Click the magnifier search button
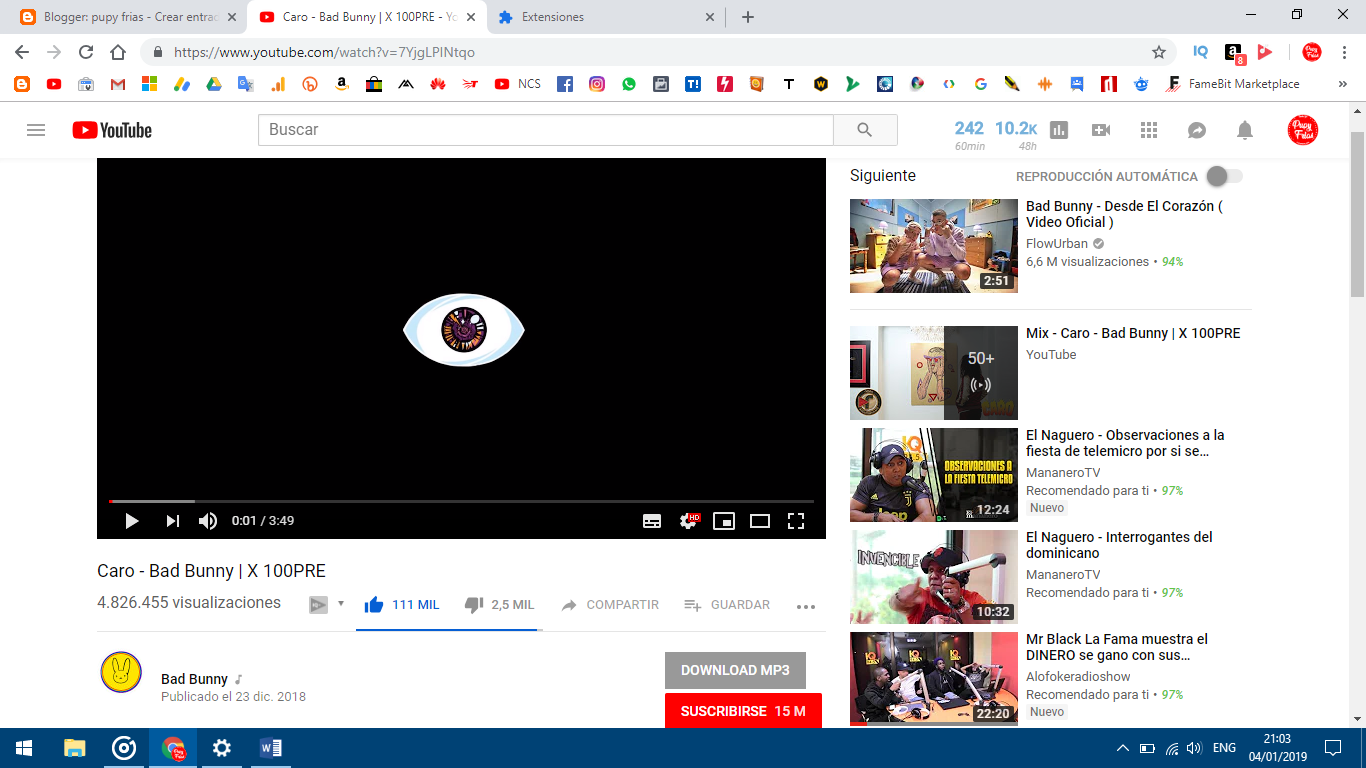The height and width of the screenshot is (768, 1366). click(865, 130)
